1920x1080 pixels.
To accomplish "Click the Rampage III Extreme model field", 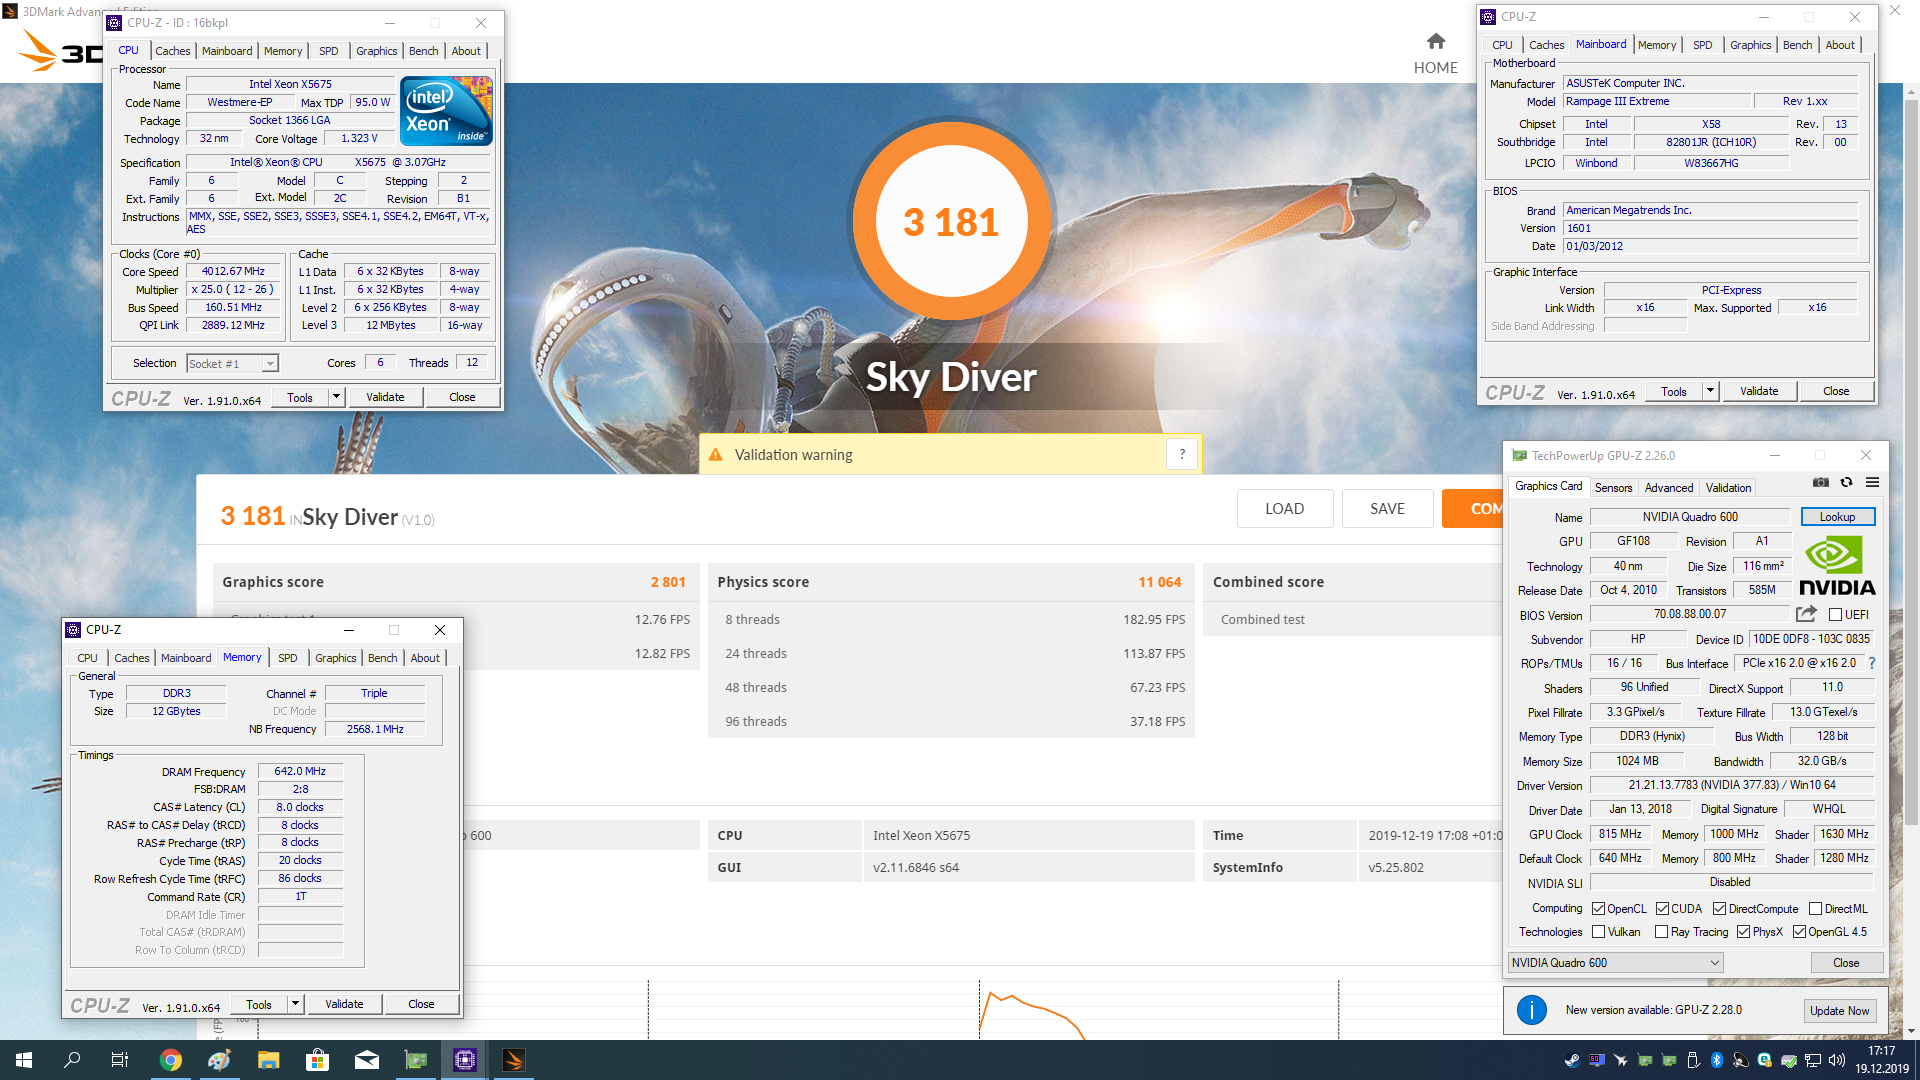I will (1658, 101).
